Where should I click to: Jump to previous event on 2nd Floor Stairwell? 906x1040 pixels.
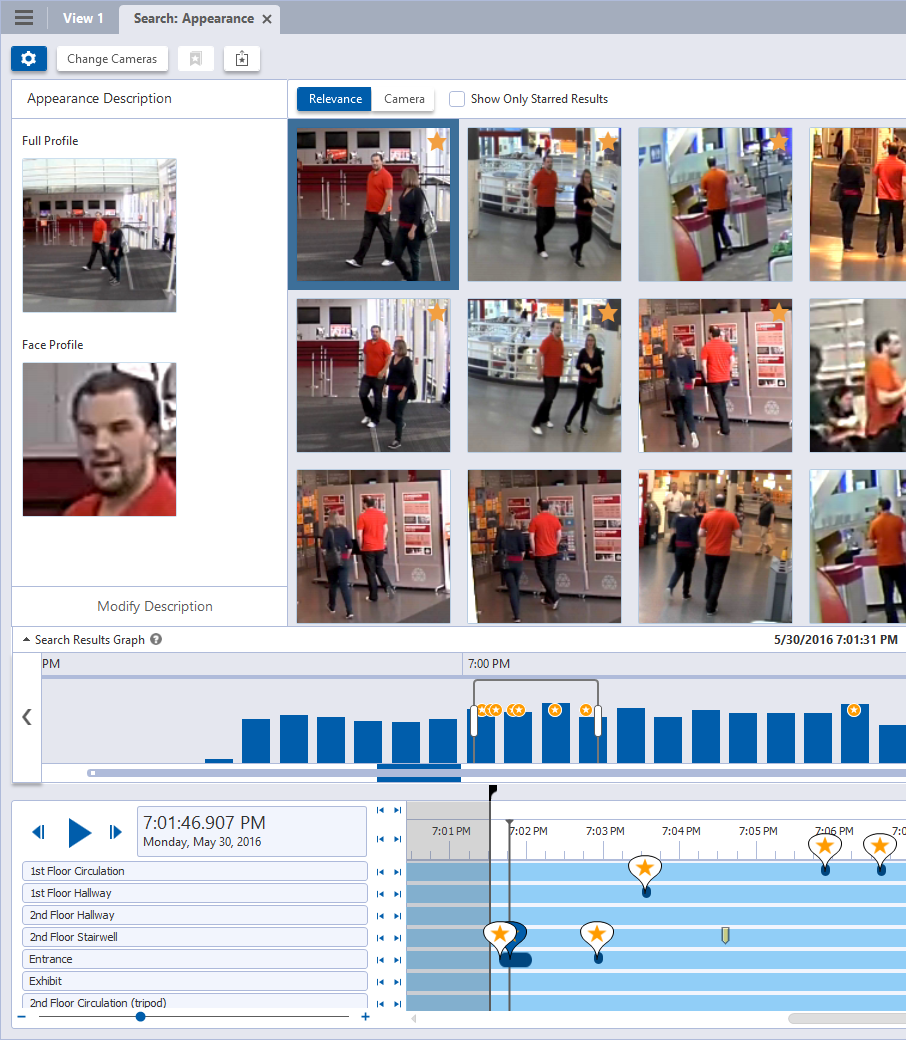coord(380,937)
